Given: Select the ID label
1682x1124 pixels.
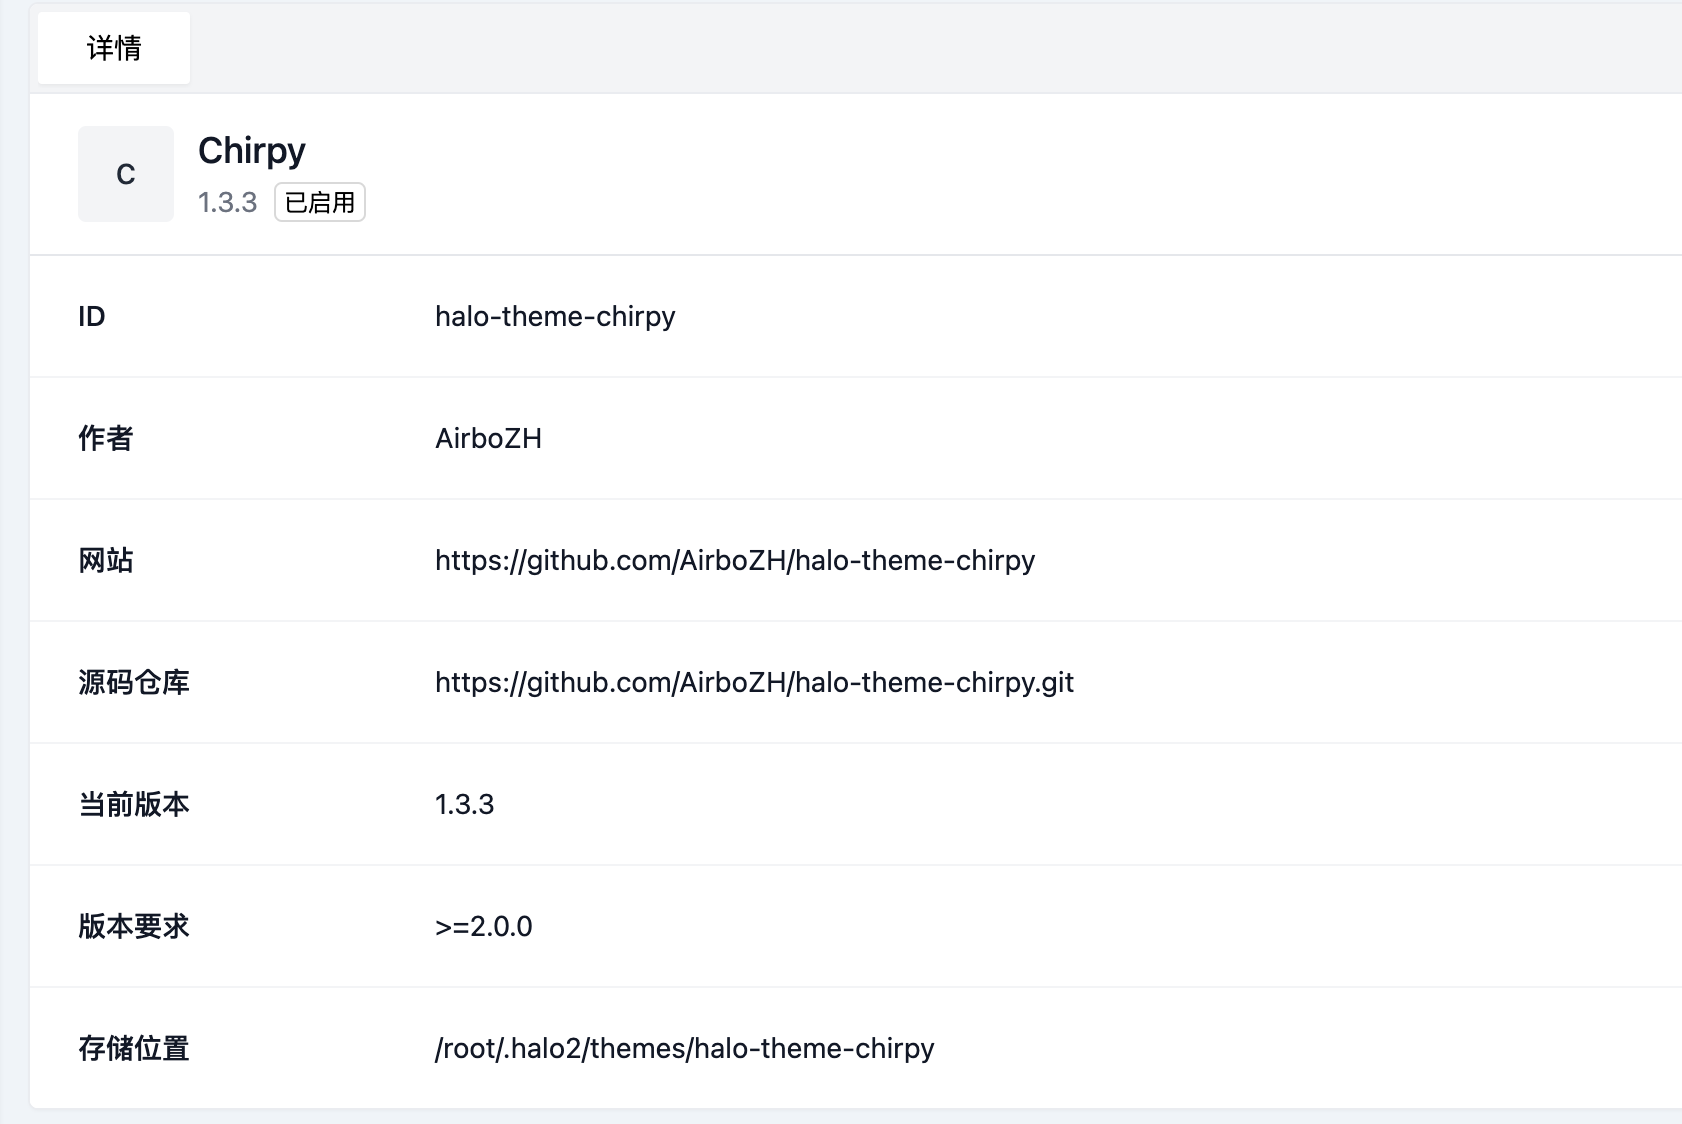Looking at the screenshot, I should pyautogui.click(x=92, y=316).
